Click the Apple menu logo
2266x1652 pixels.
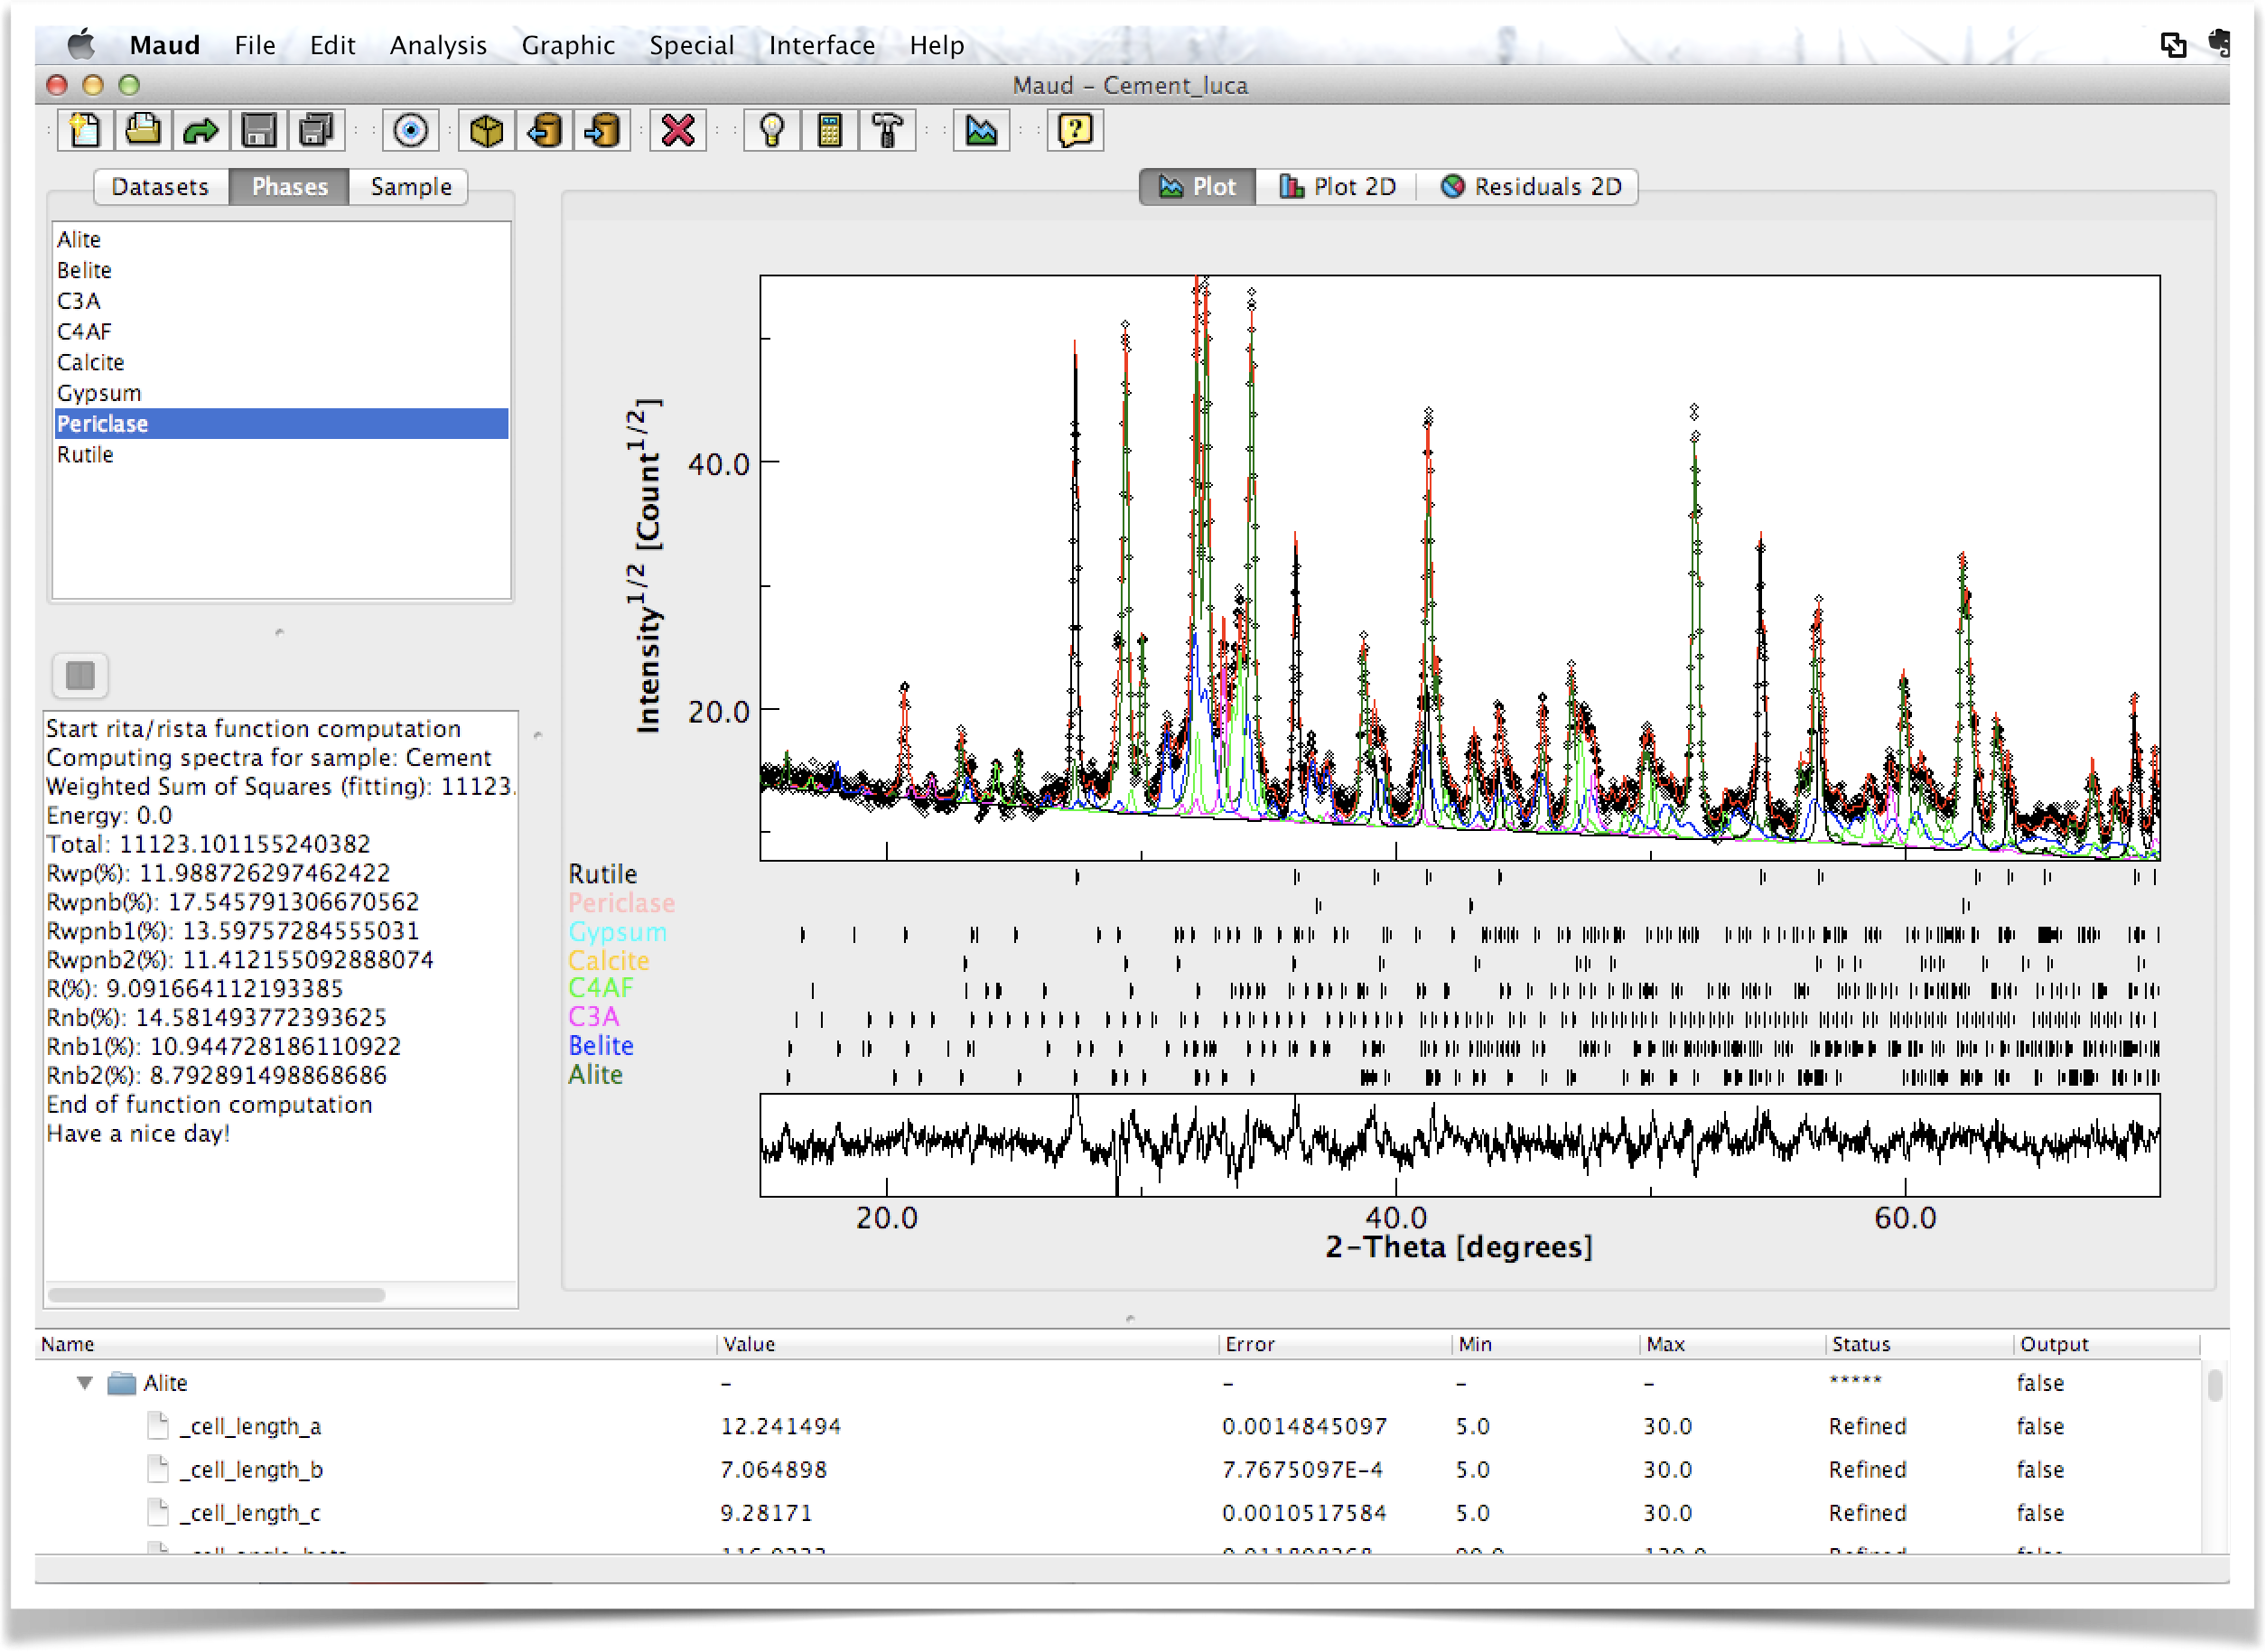click(x=81, y=44)
